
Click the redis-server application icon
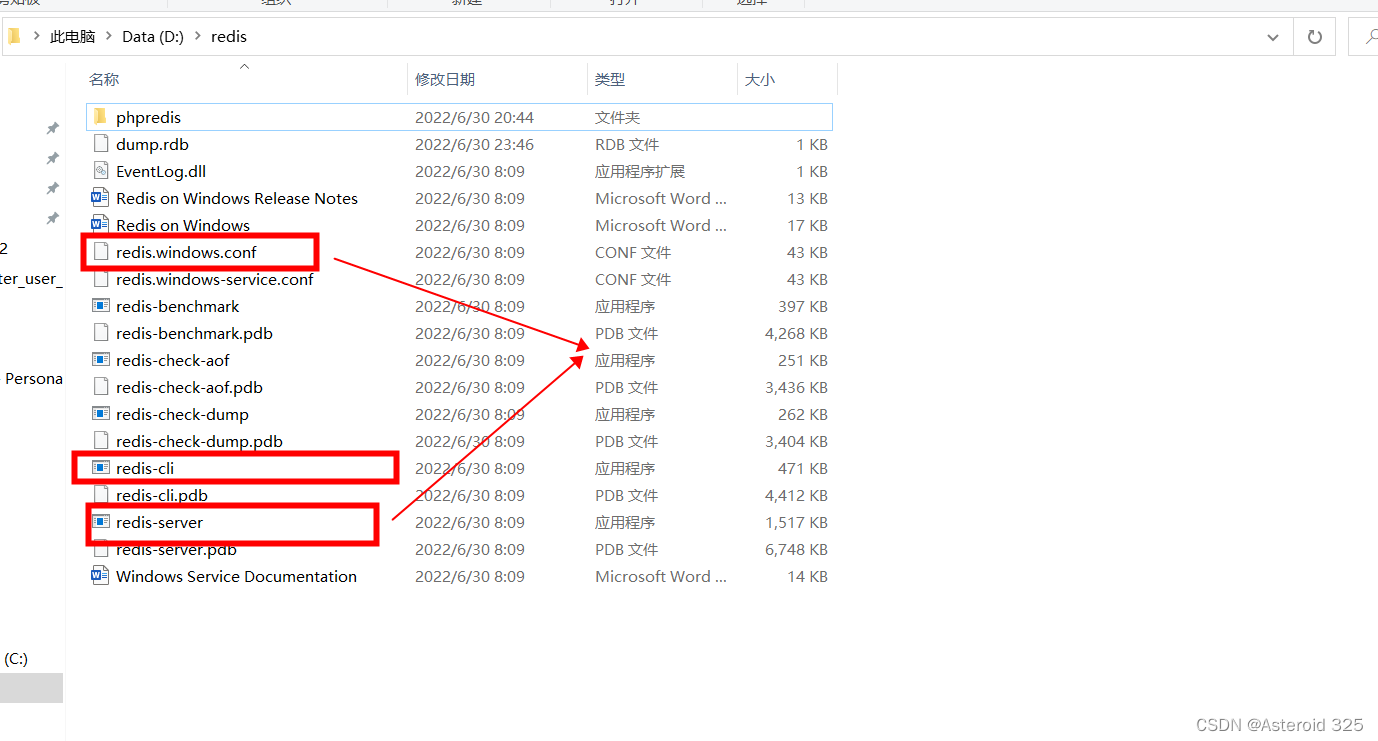[x=100, y=522]
